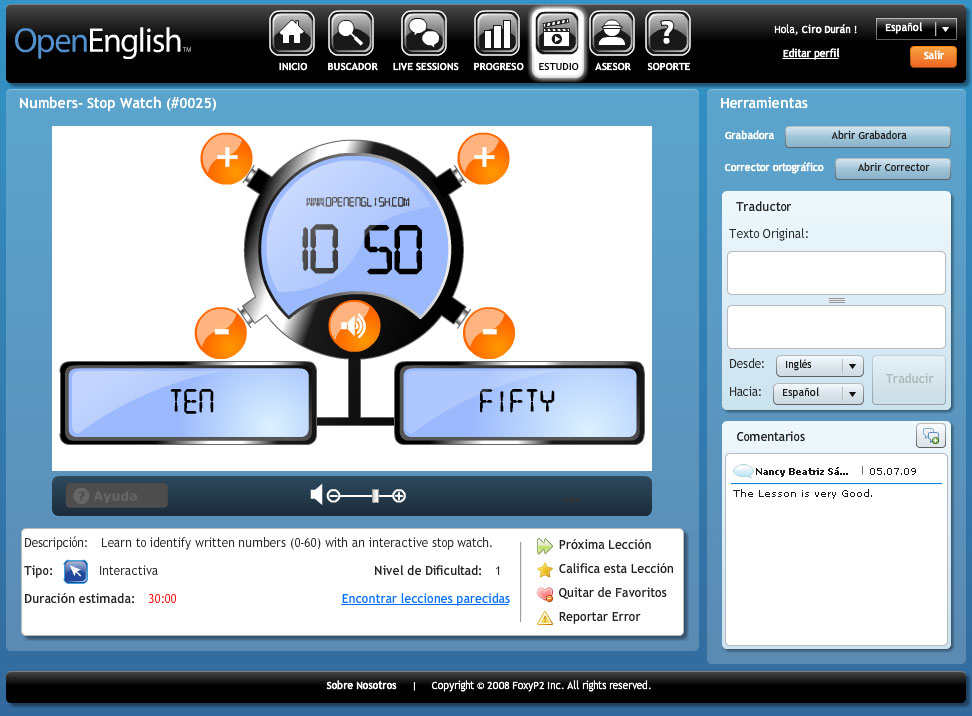Log out with the Salir button
This screenshot has height=716, width=972.
pos(933,56)
